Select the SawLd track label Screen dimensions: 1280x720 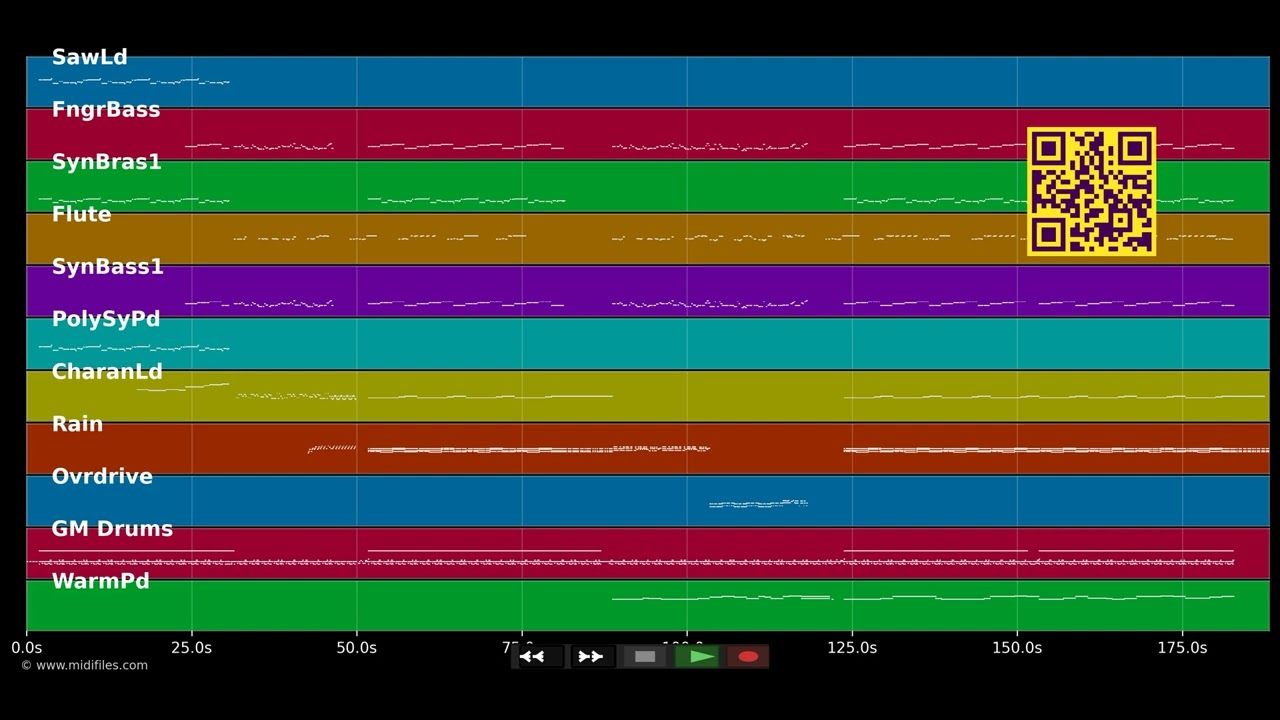[x=89, y=57]
